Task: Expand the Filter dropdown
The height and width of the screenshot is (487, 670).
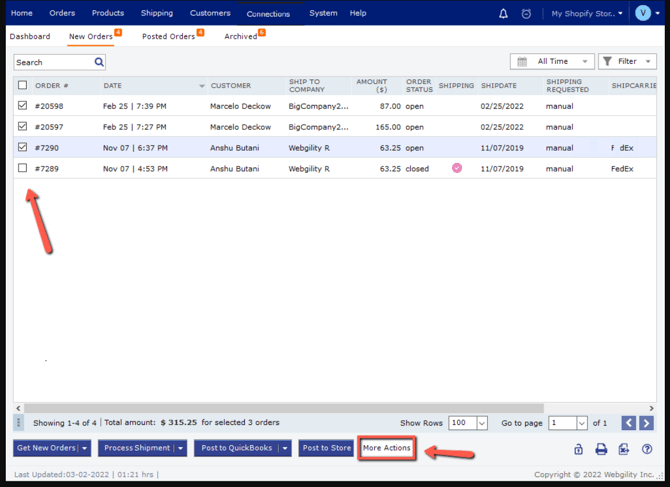Action: point(627,62)
